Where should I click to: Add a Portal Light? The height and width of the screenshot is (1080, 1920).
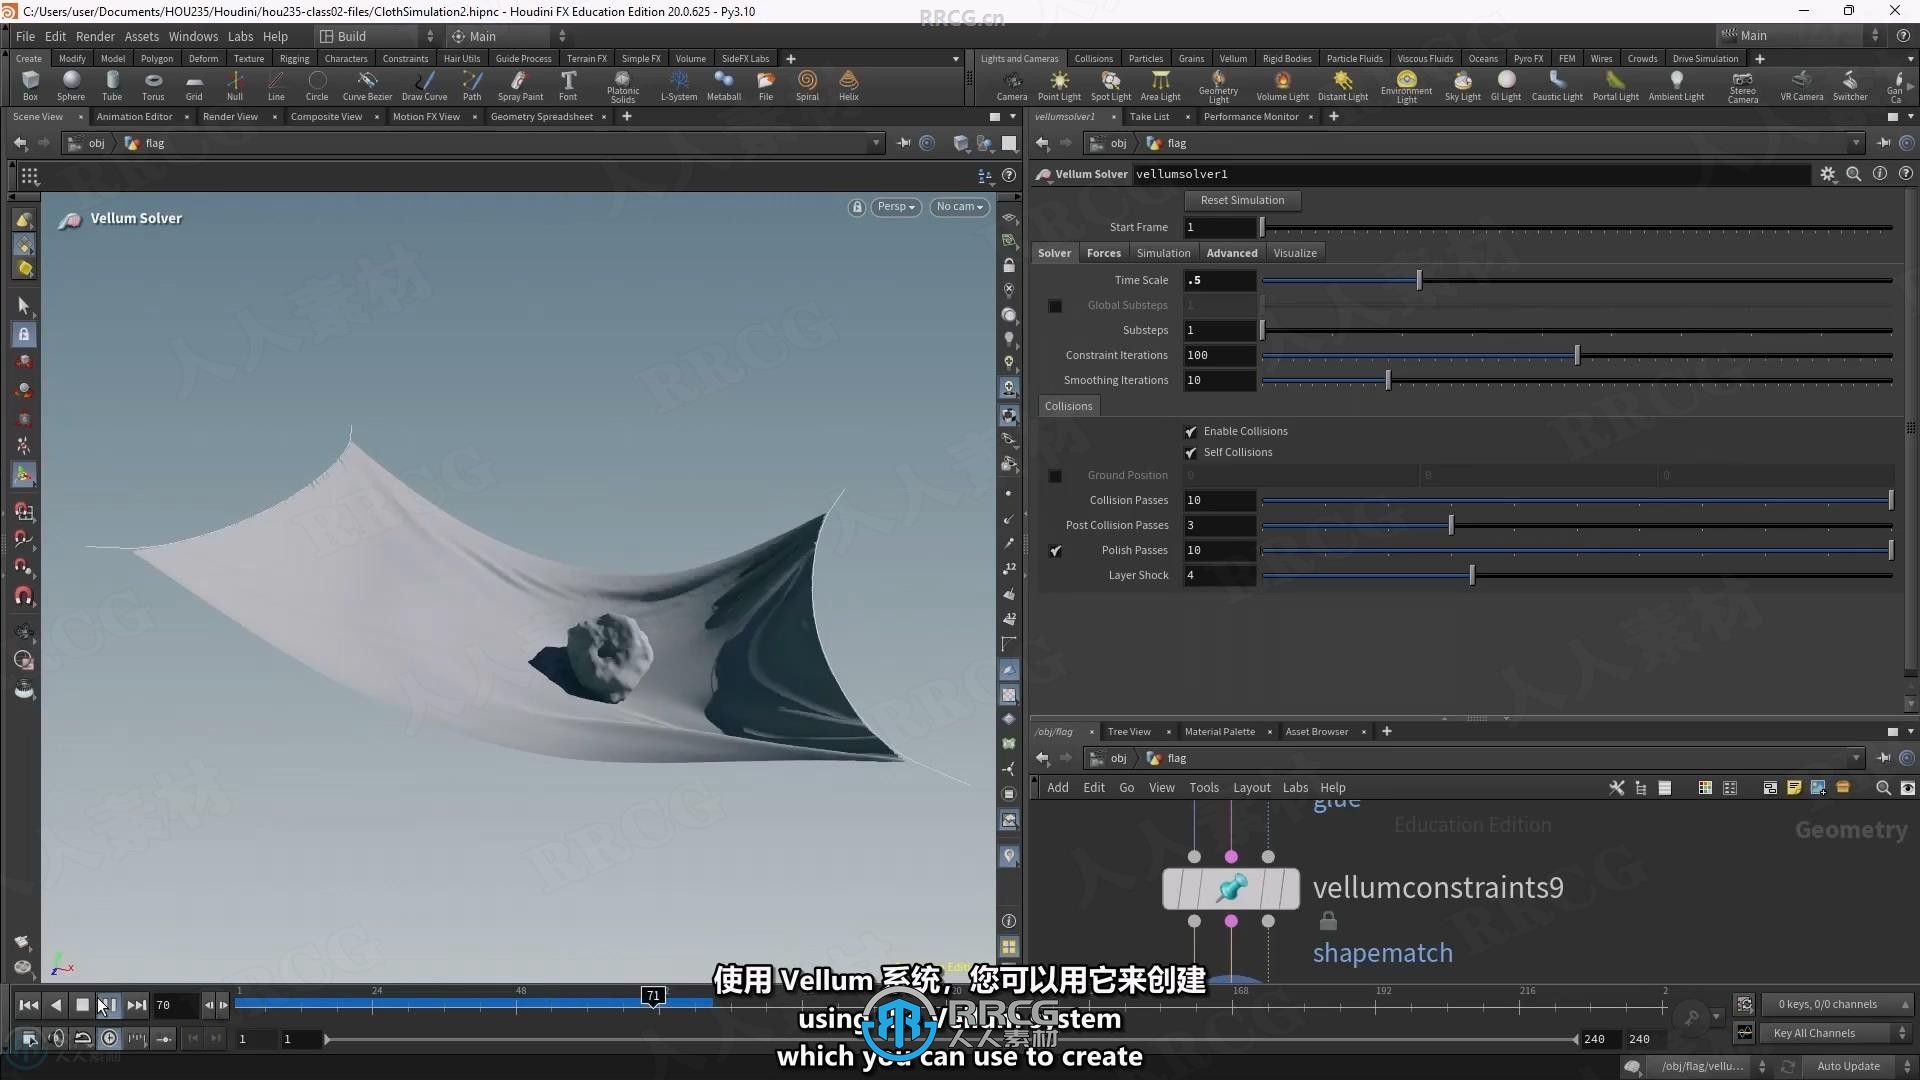click(x=1616, y=86)
